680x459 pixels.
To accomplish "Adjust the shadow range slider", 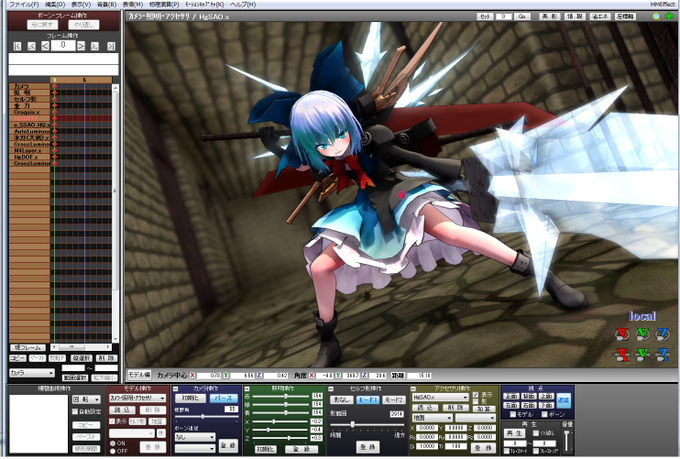I will (367, 424).
